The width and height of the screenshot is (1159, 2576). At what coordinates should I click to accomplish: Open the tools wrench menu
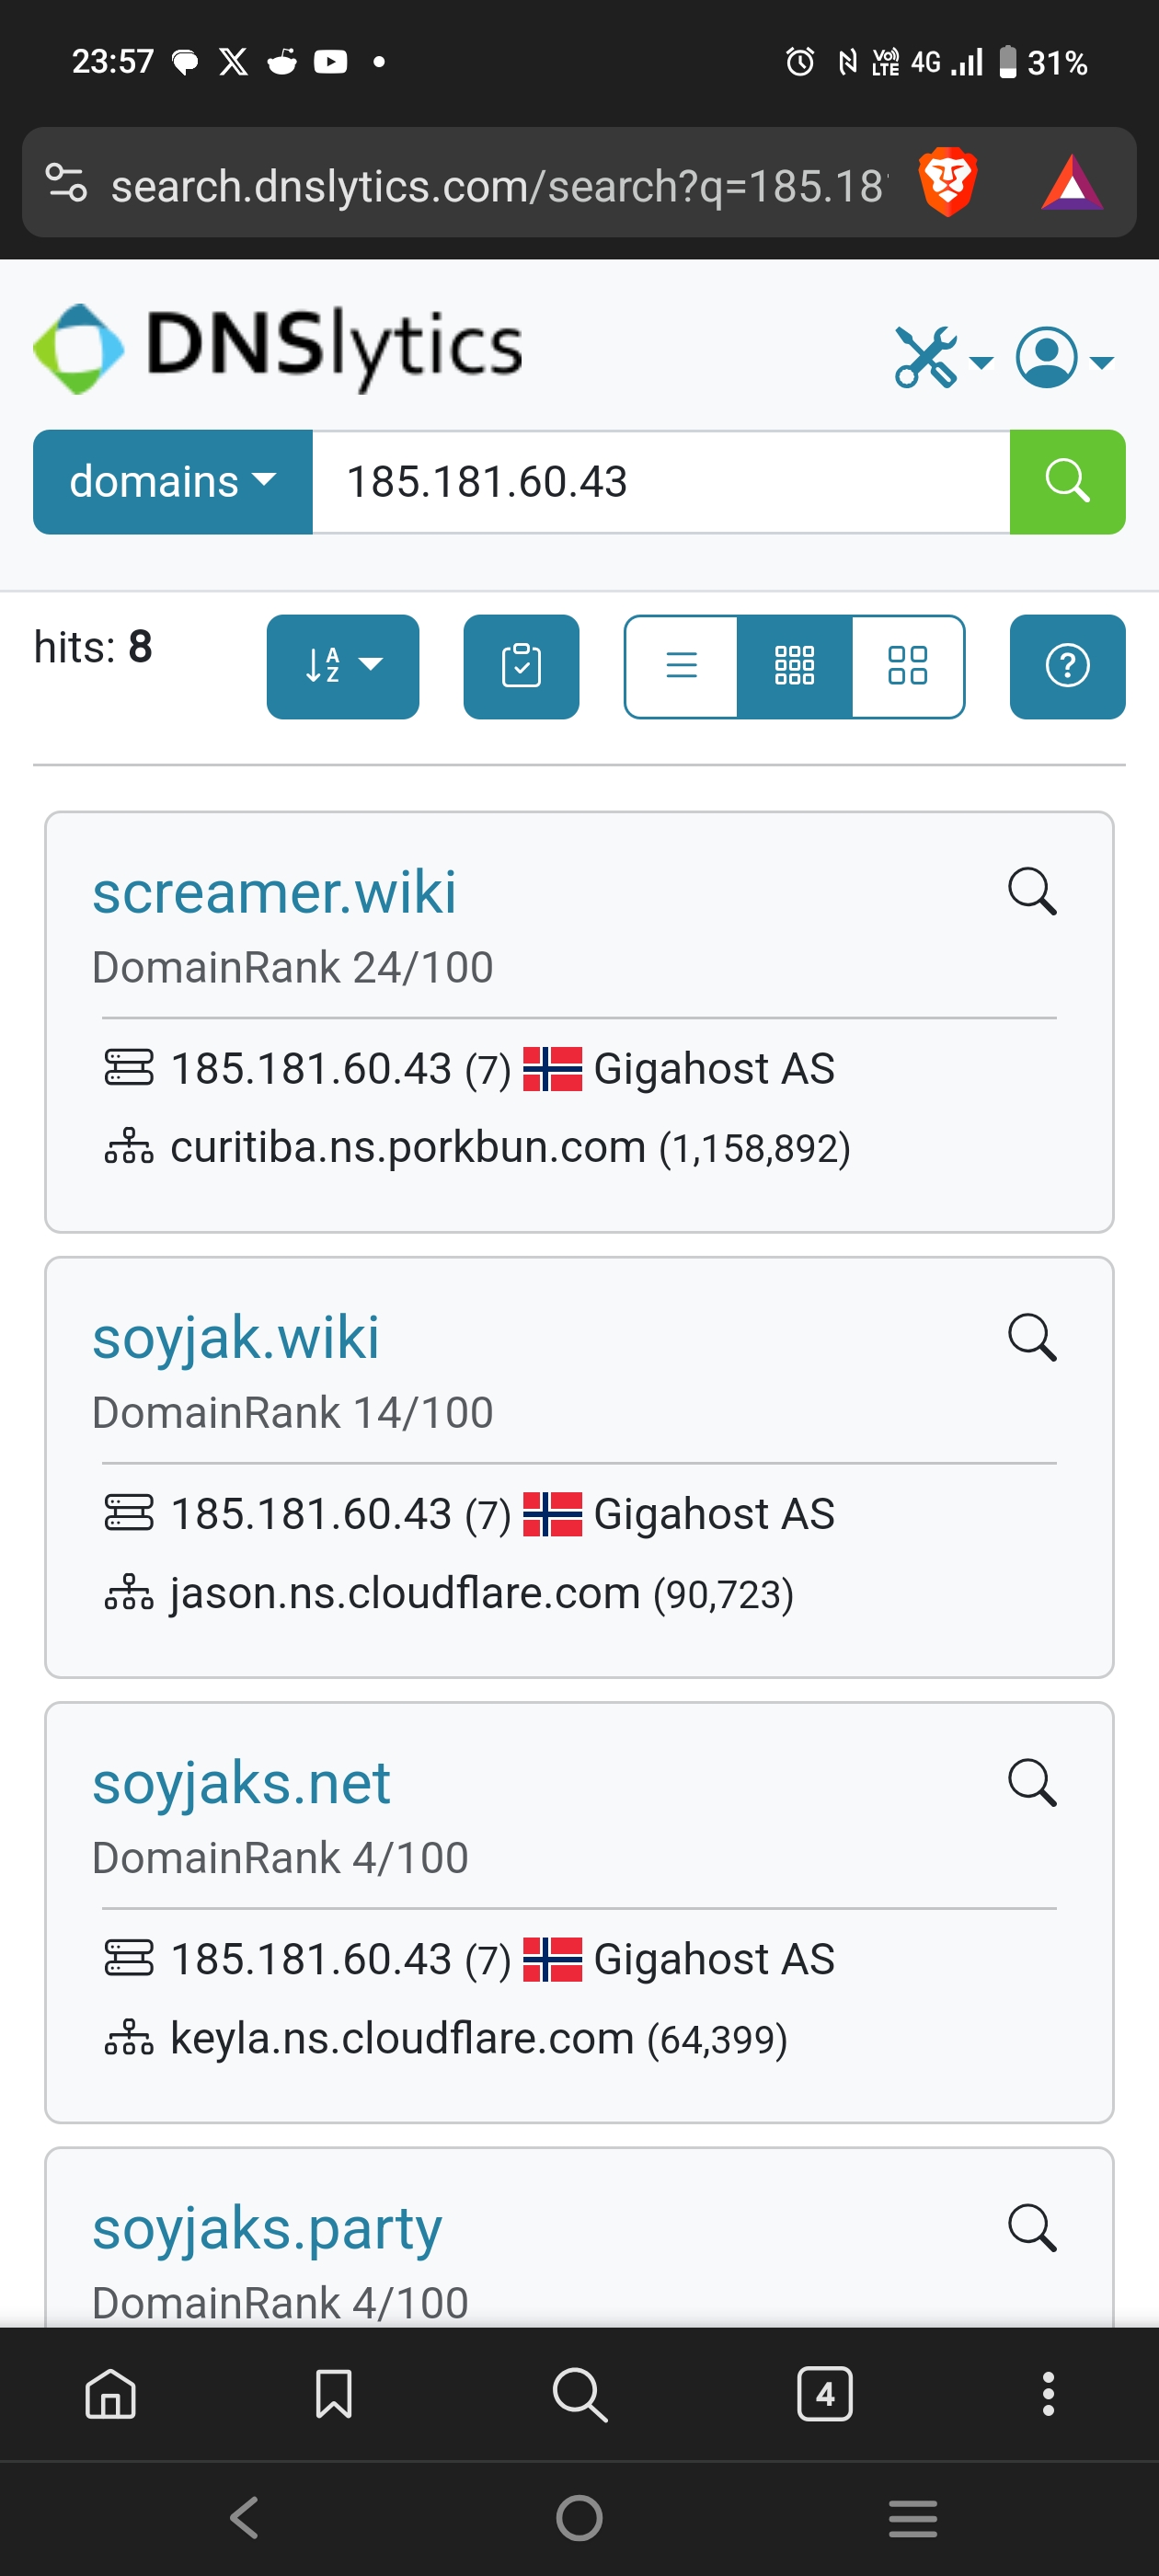pyautogui.click(x=943, y=358)
